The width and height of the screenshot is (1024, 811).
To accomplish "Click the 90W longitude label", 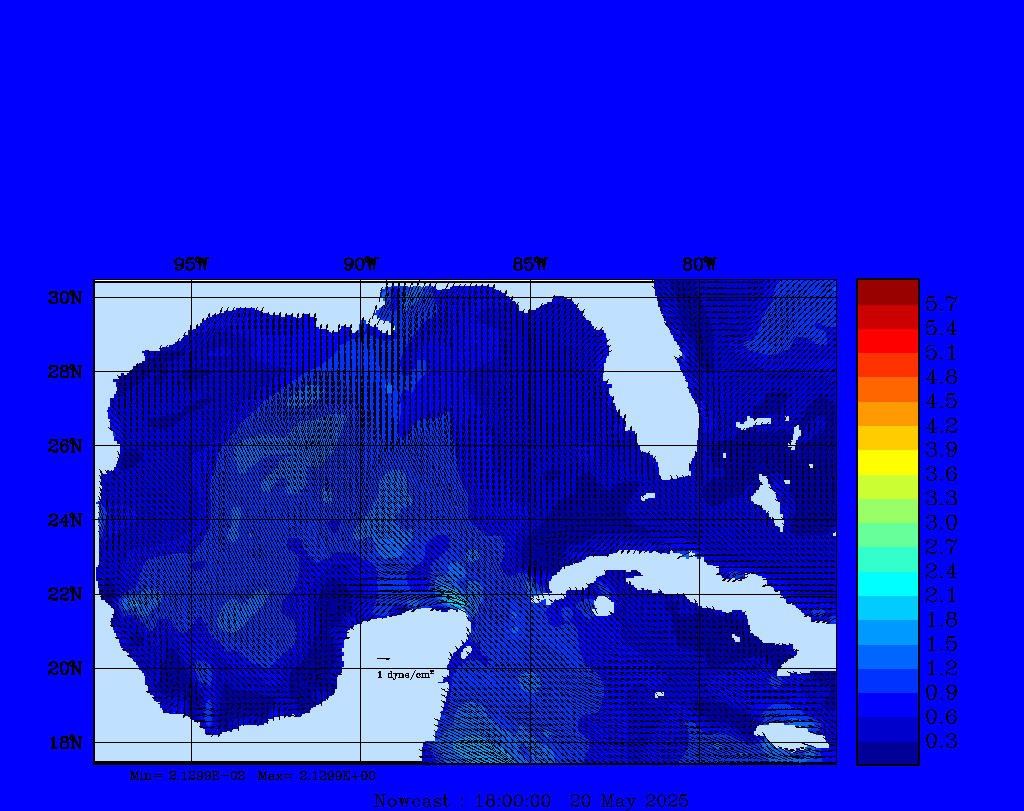I will (x=360, y=265).
